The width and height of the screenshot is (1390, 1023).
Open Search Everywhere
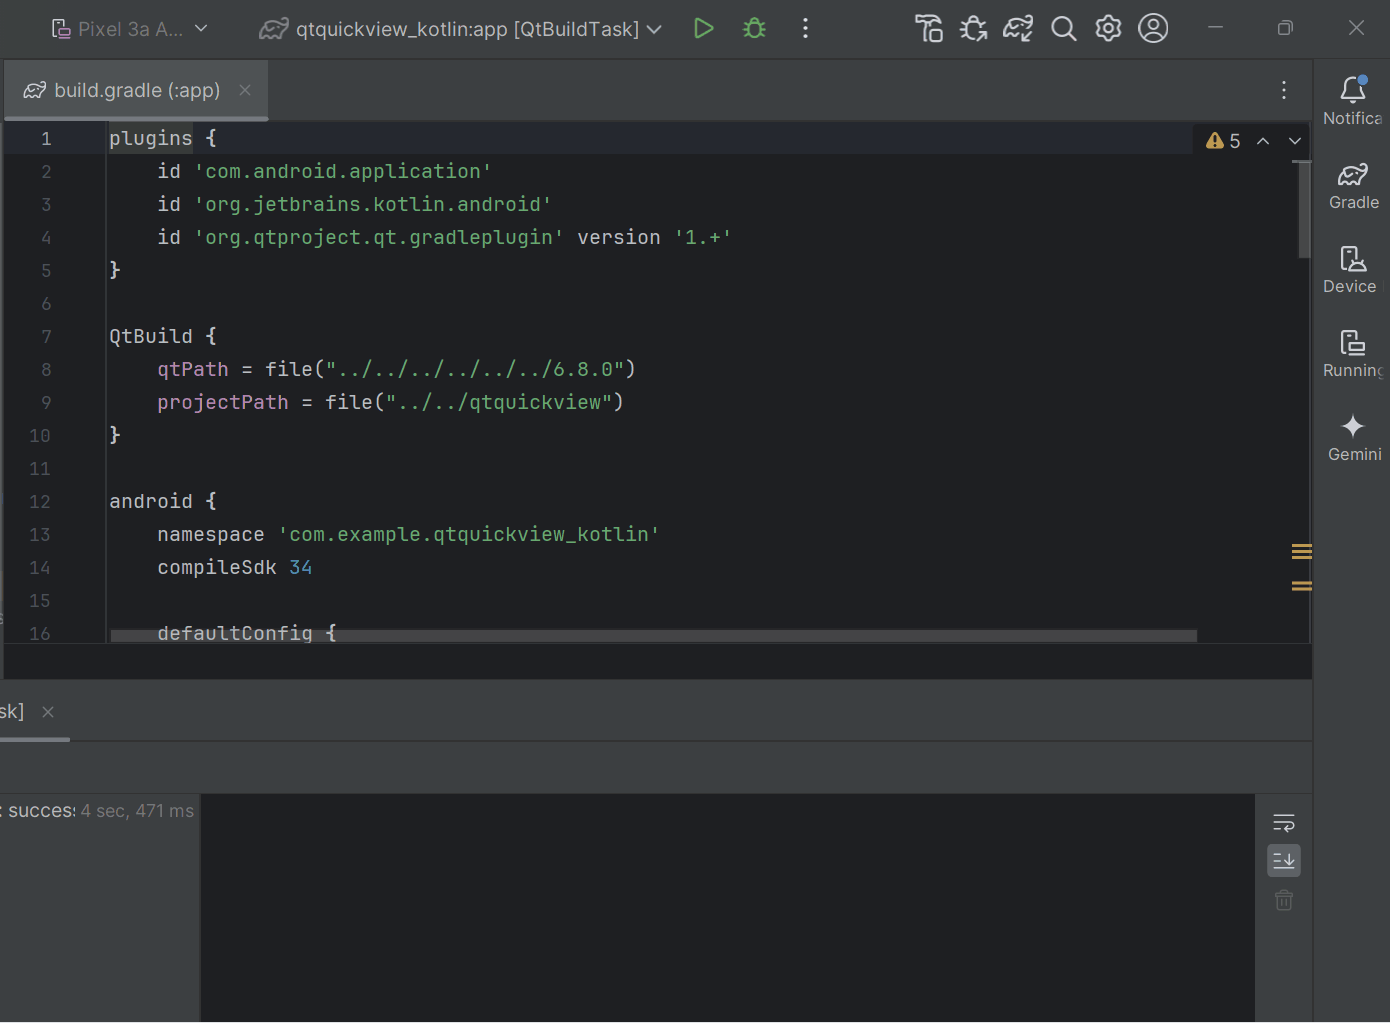click(x=1064, y=28)
